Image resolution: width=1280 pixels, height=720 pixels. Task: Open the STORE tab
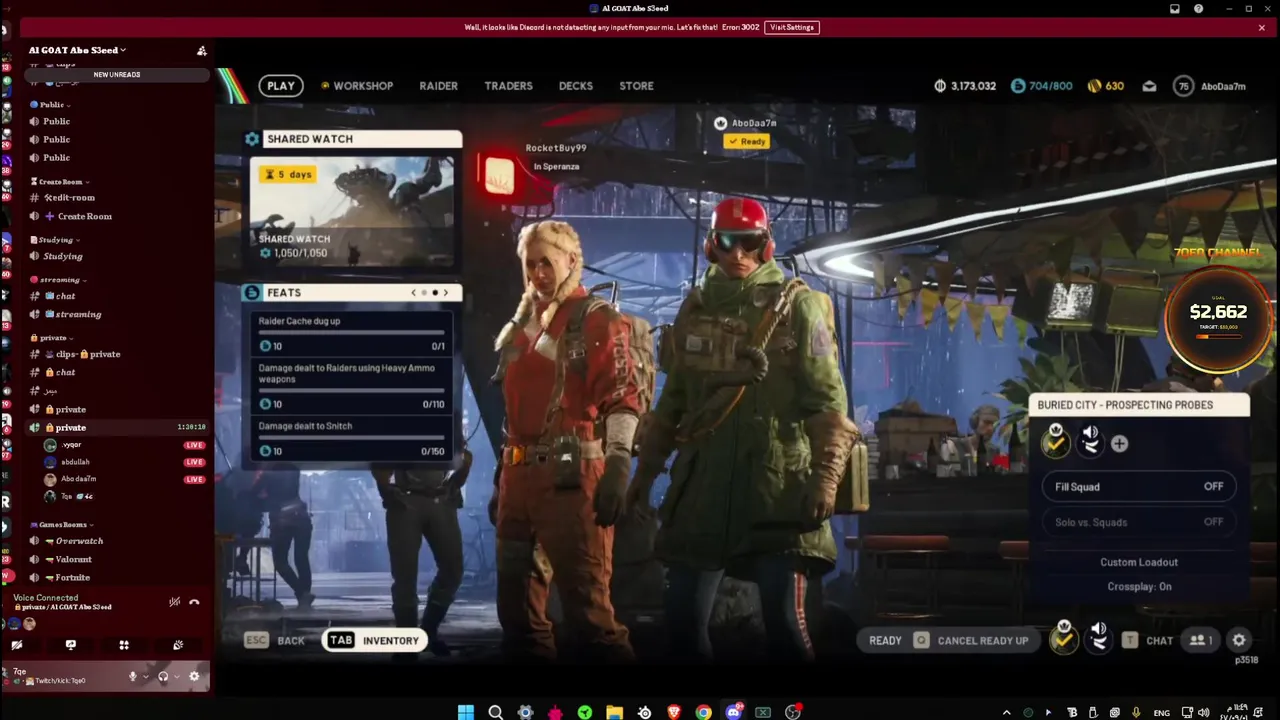point(636,86)
